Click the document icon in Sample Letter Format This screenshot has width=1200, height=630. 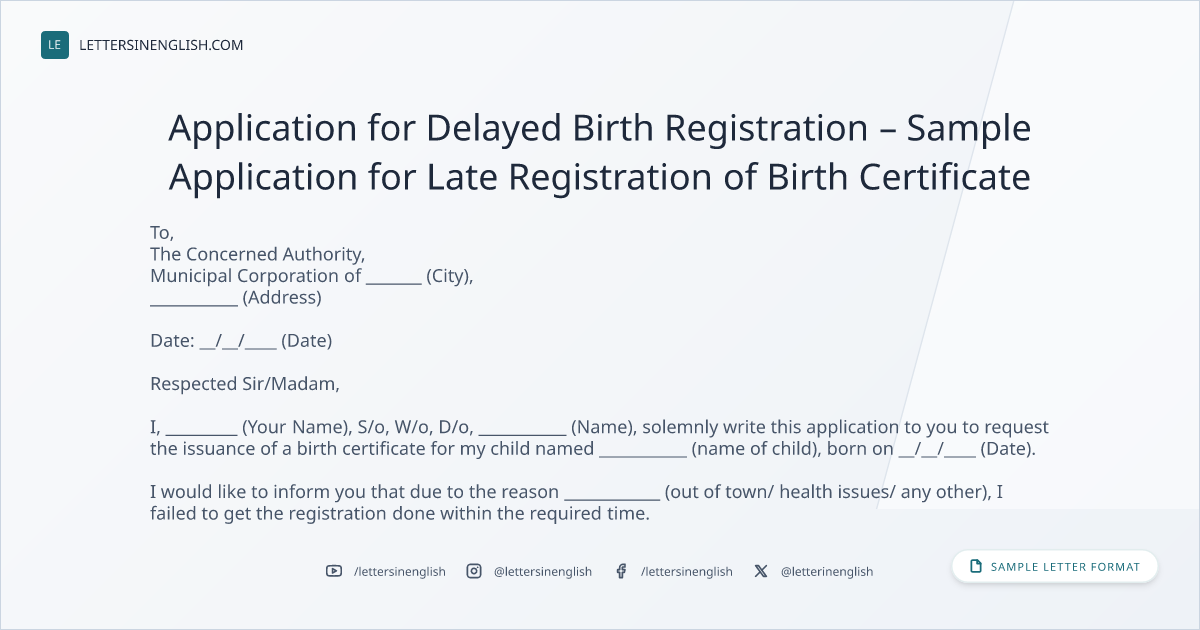point(976,567)
